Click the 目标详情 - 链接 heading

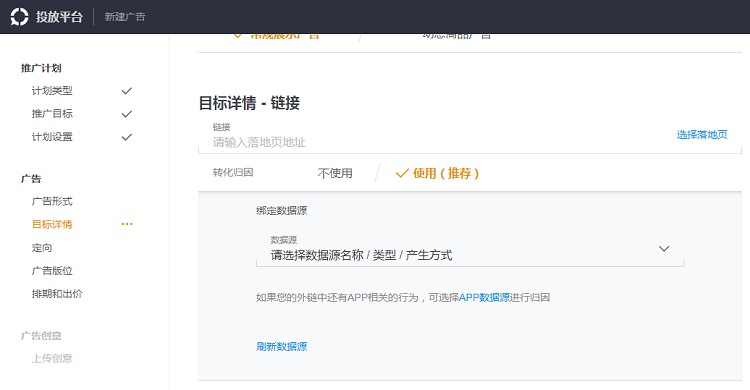(x=249, y=103)
